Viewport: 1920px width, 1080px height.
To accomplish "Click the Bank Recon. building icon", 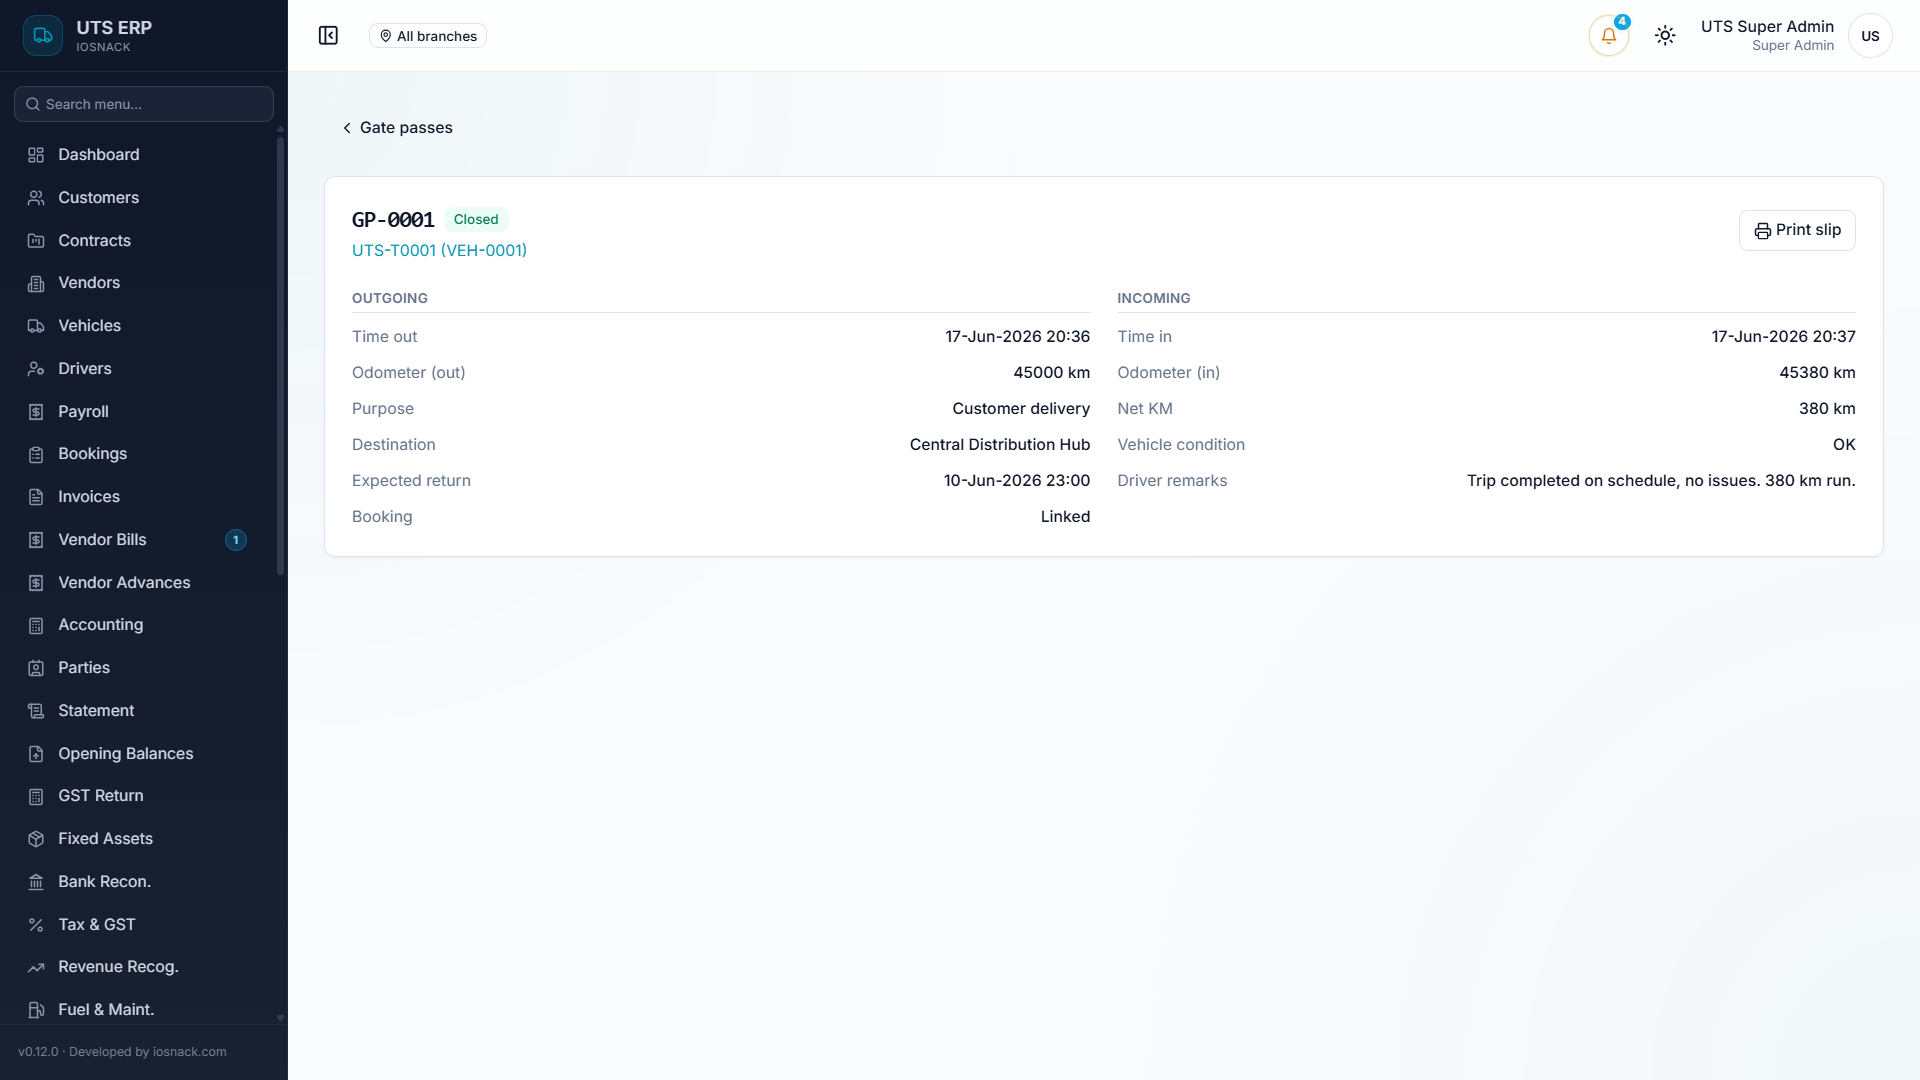I will 36,882.
